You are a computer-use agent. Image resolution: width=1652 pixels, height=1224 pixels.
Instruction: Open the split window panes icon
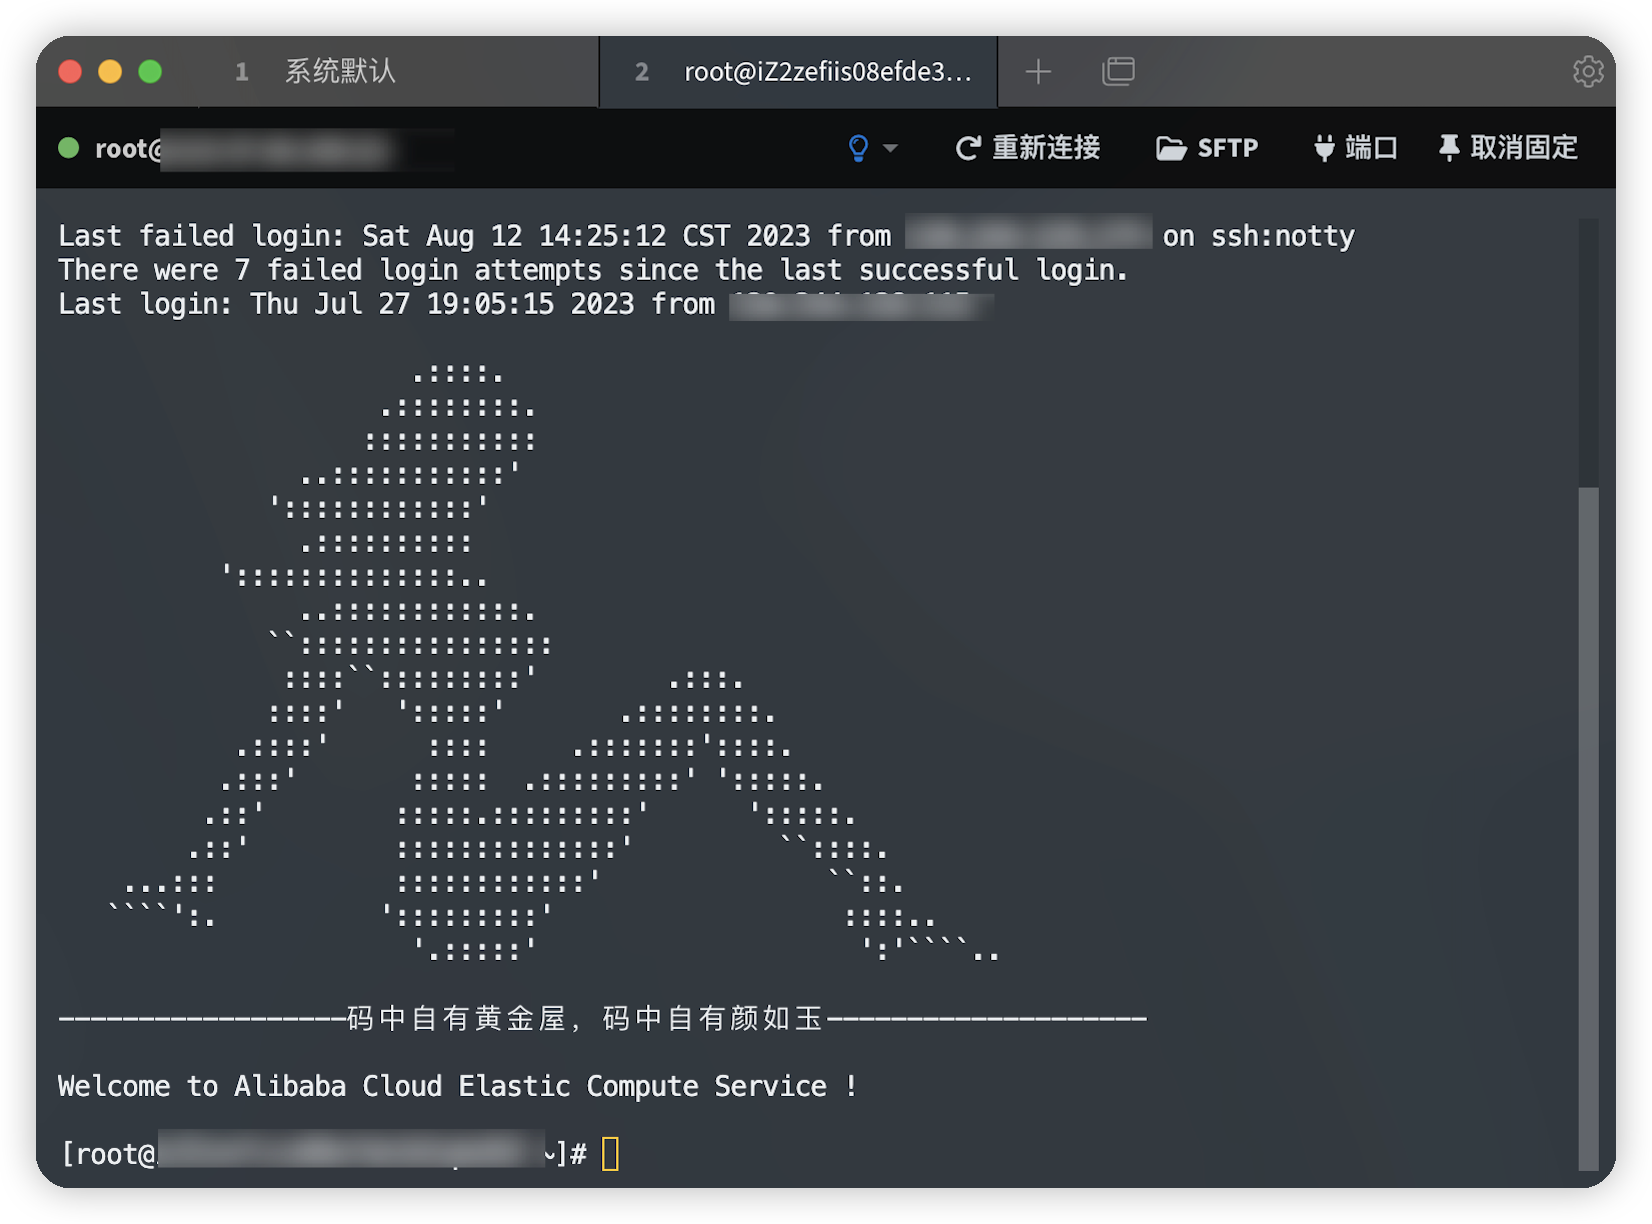[1118, 71]
